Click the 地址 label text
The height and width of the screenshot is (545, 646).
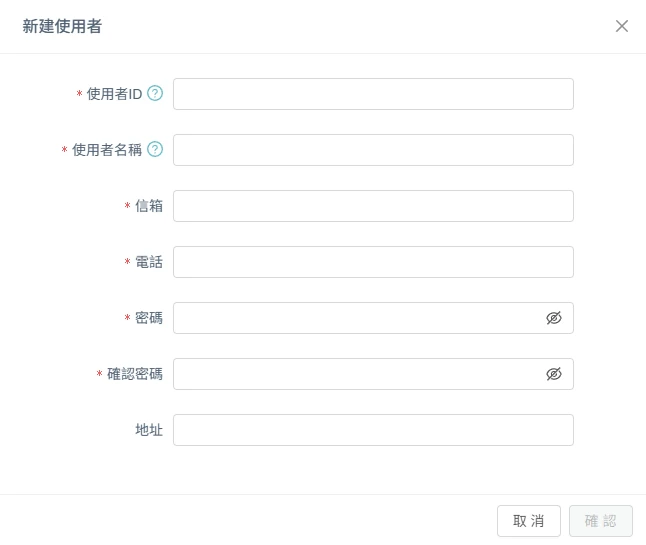149,430
